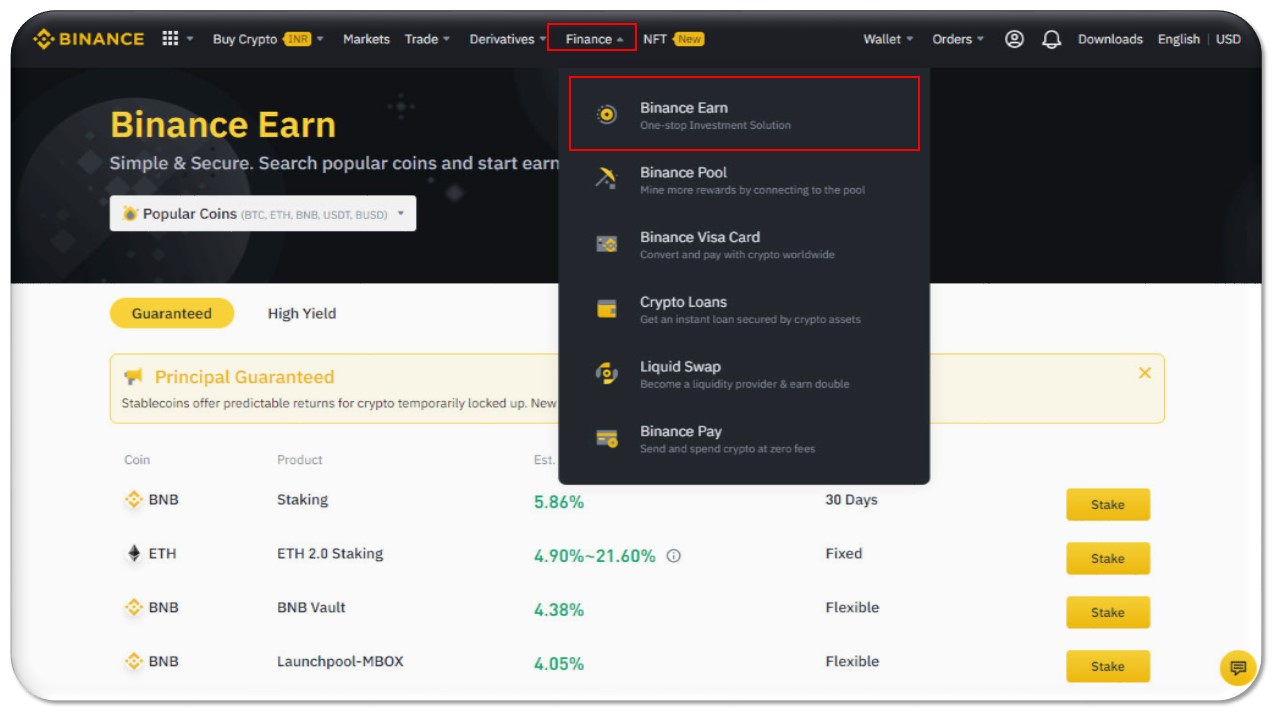The image size is (1280, 720).
Task: Click the Binance Visa Card icon
Action: (607, 244)
